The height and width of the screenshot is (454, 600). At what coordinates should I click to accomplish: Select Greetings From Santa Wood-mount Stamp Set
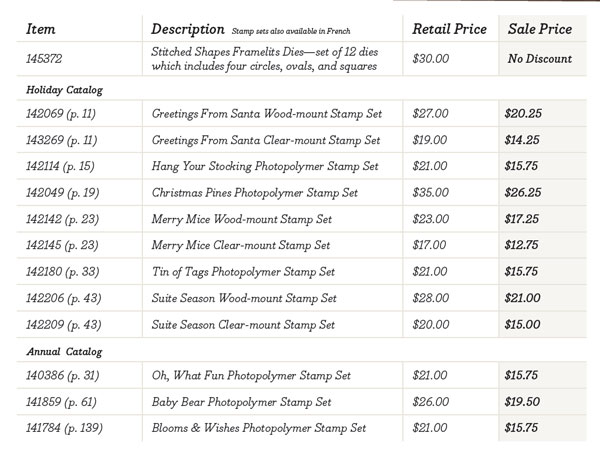pyautogui.click(x=266, y=114)
